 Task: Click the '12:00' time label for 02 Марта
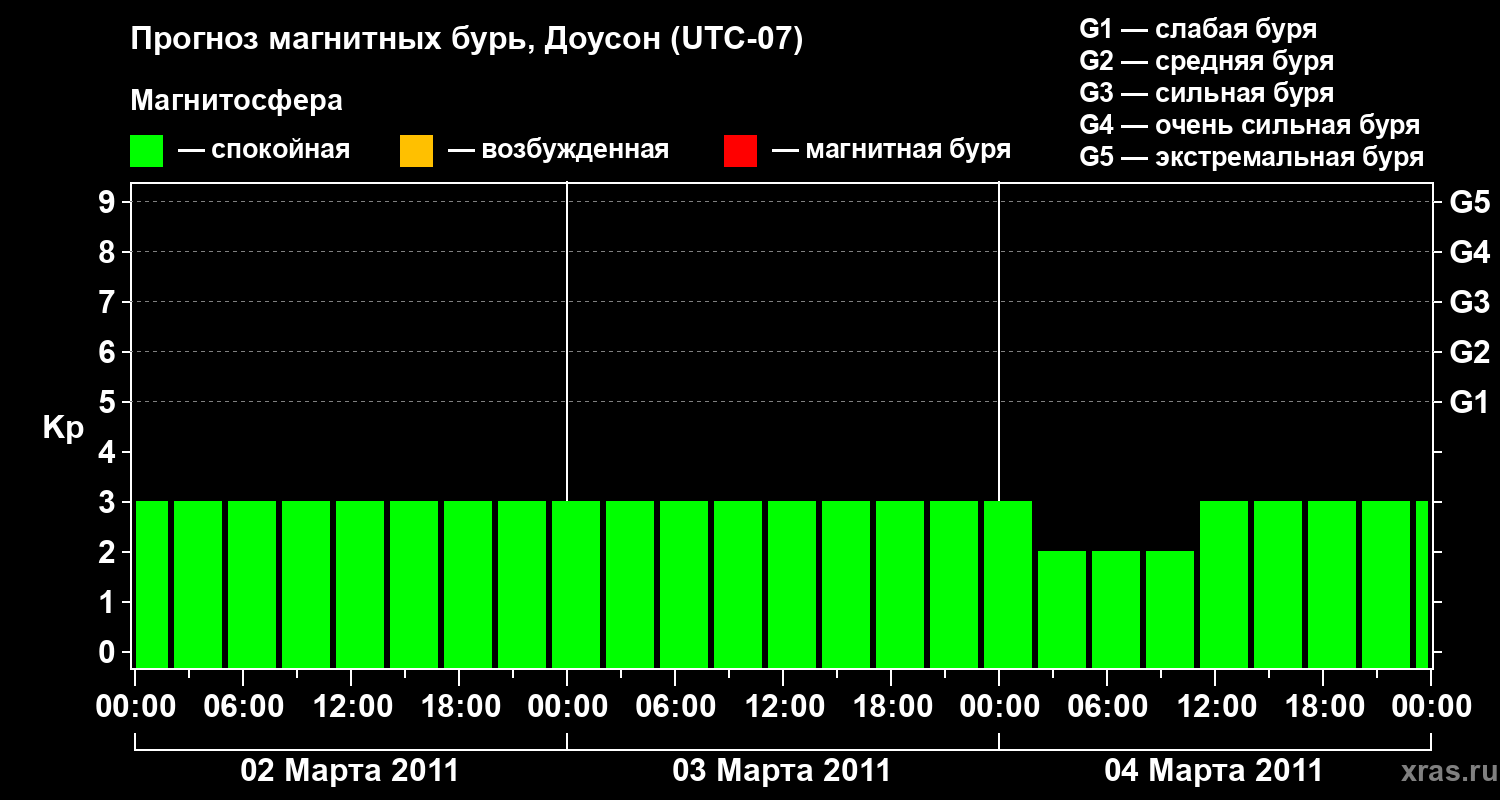pos(351,707)
